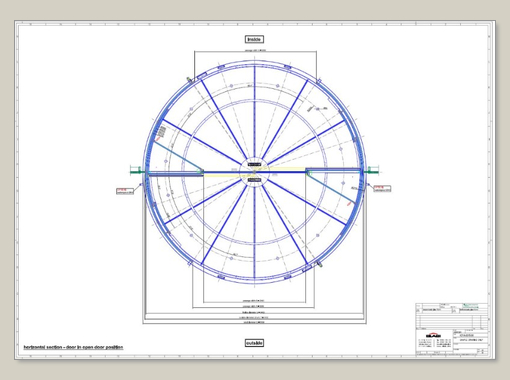
Task: Click the bottommost diameter dimension label
Action: coord(254,322)
